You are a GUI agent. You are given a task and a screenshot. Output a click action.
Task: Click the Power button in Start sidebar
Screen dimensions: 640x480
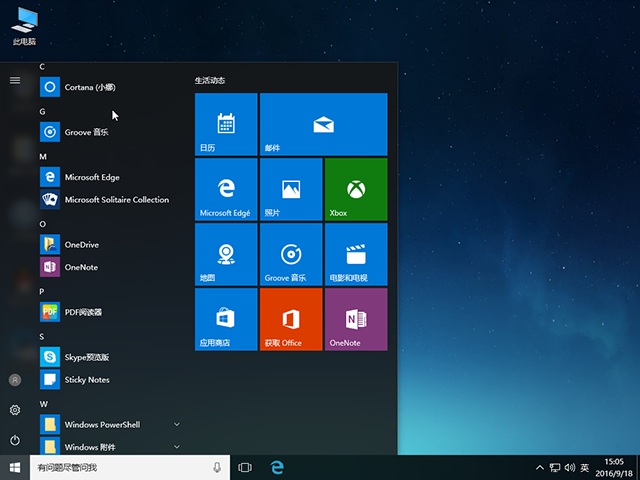[15, 440]
